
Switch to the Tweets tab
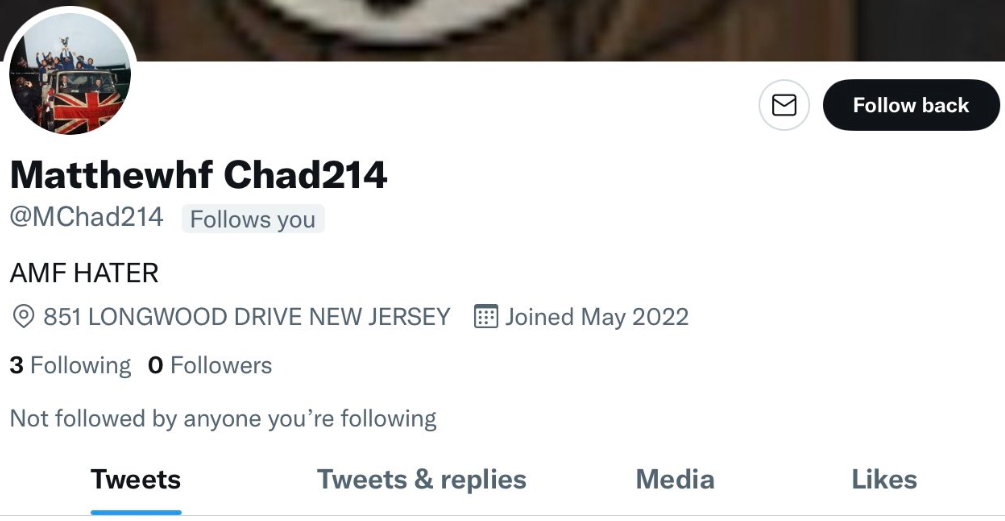(x=136, y=480)
